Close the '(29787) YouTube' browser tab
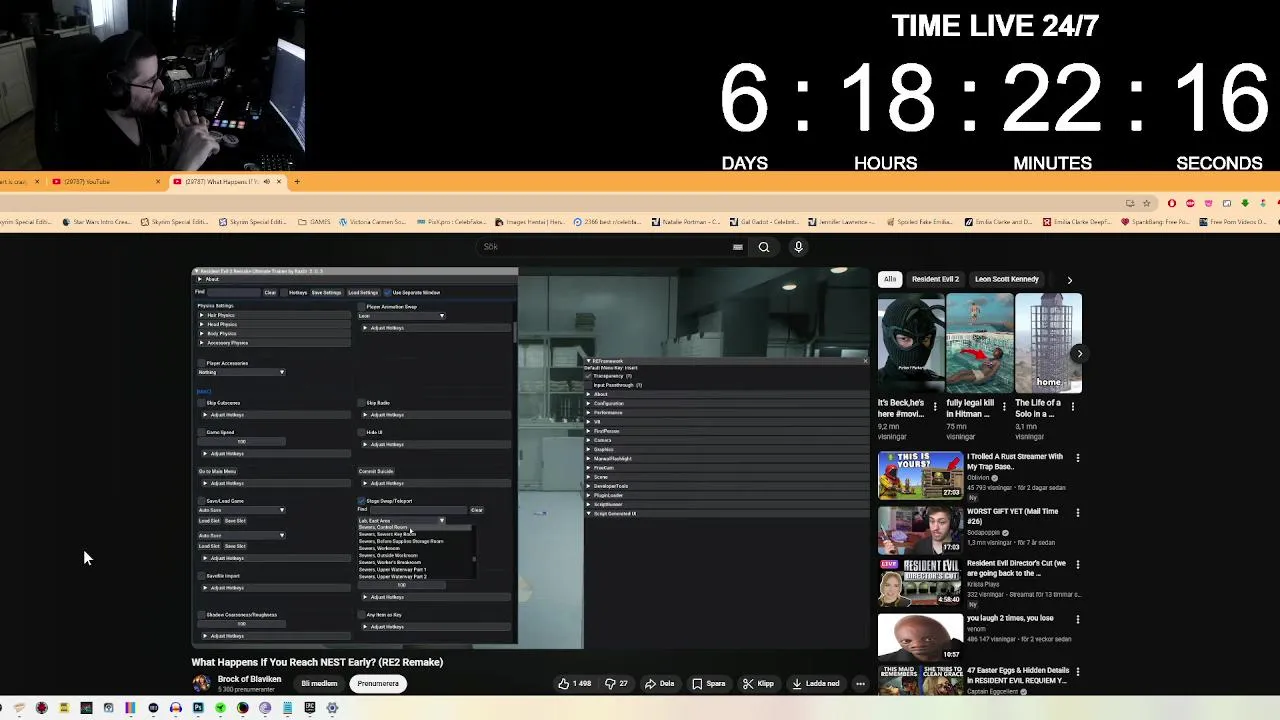 click(158, 182)
